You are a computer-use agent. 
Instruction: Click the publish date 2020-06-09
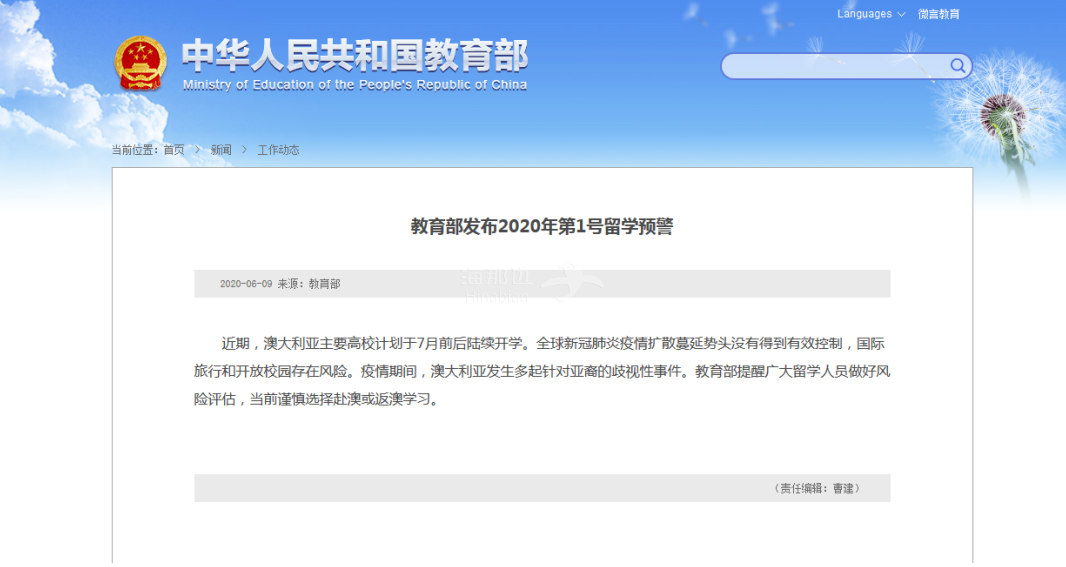pyautogui.click(x=246, y=284)
